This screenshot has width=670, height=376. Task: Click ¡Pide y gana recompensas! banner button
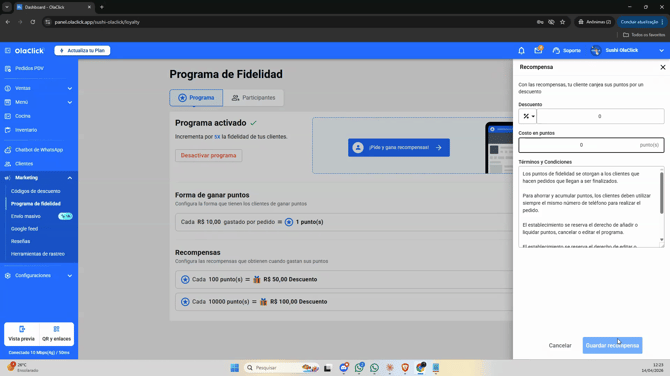(x=399, y=147)
